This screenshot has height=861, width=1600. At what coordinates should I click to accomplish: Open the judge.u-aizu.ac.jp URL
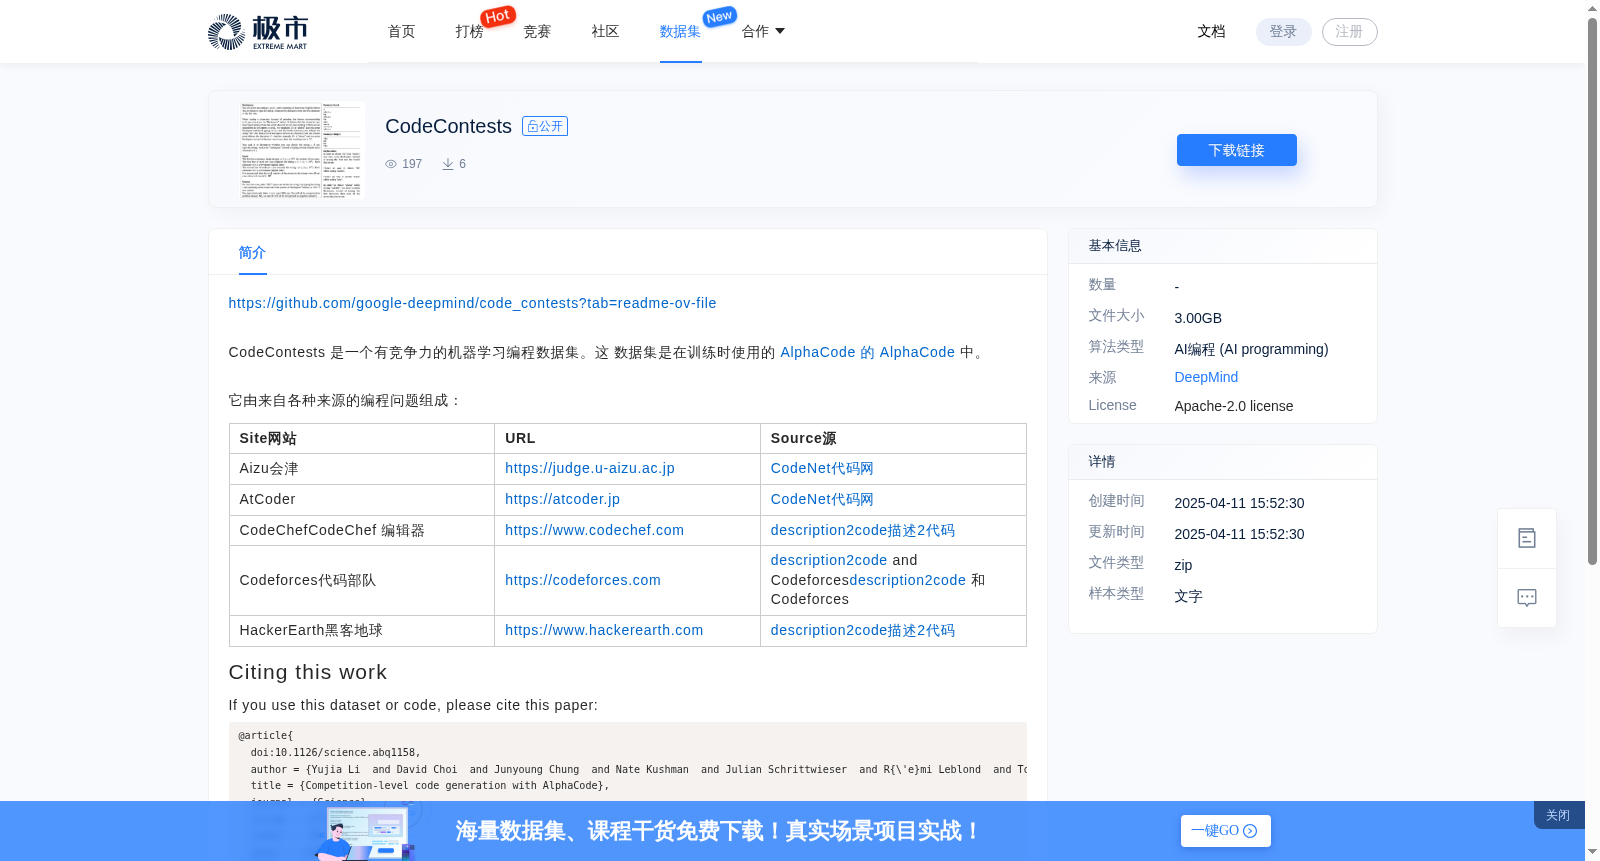coord(590,468)
